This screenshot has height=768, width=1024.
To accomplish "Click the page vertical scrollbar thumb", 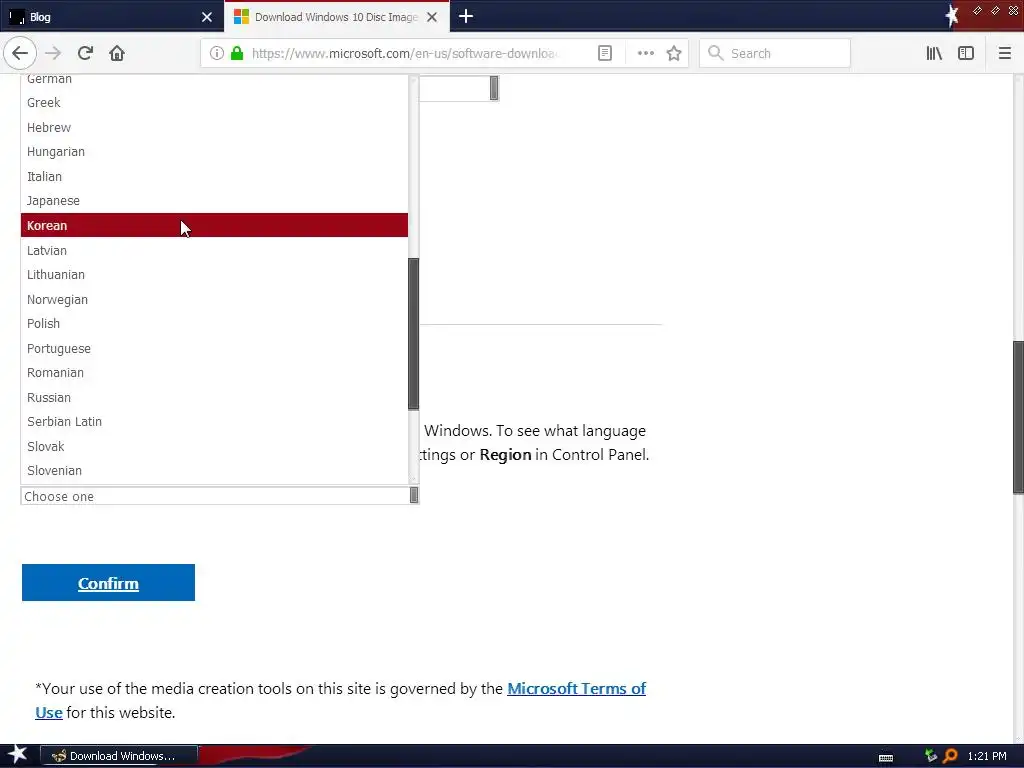I will point(1018,417).
